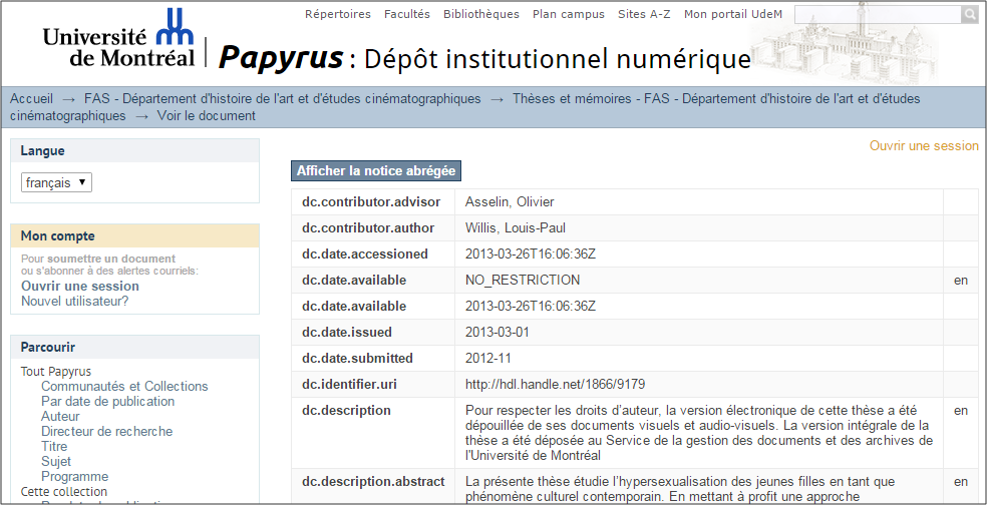Browse by Directeur de recherche
The image size is (987, 505).
[107, 431]
